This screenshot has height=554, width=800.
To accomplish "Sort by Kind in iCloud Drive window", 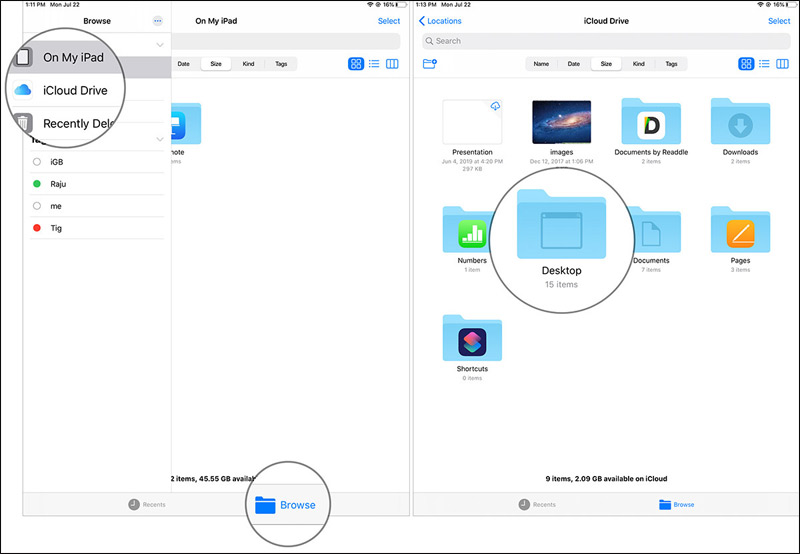I will (x=639, y=64).
